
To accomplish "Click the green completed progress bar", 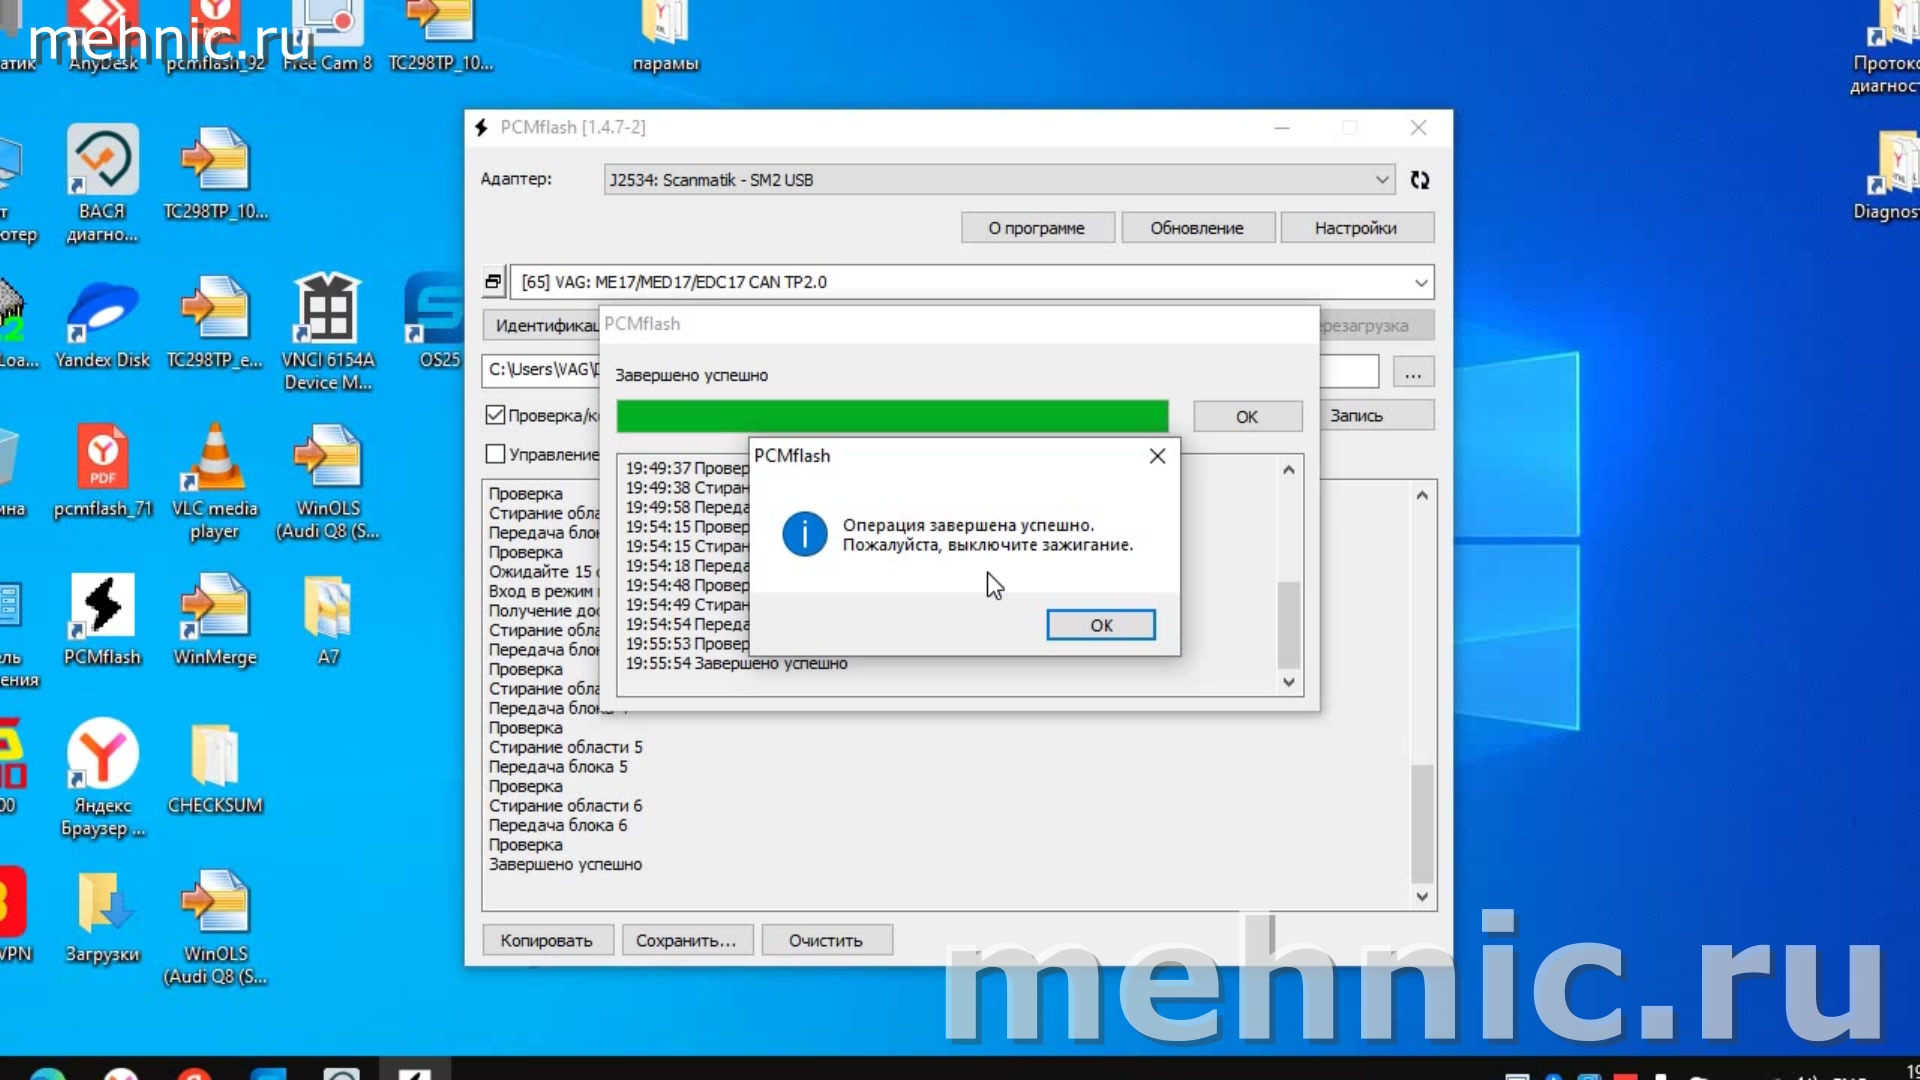I will [x=892, y=416].
